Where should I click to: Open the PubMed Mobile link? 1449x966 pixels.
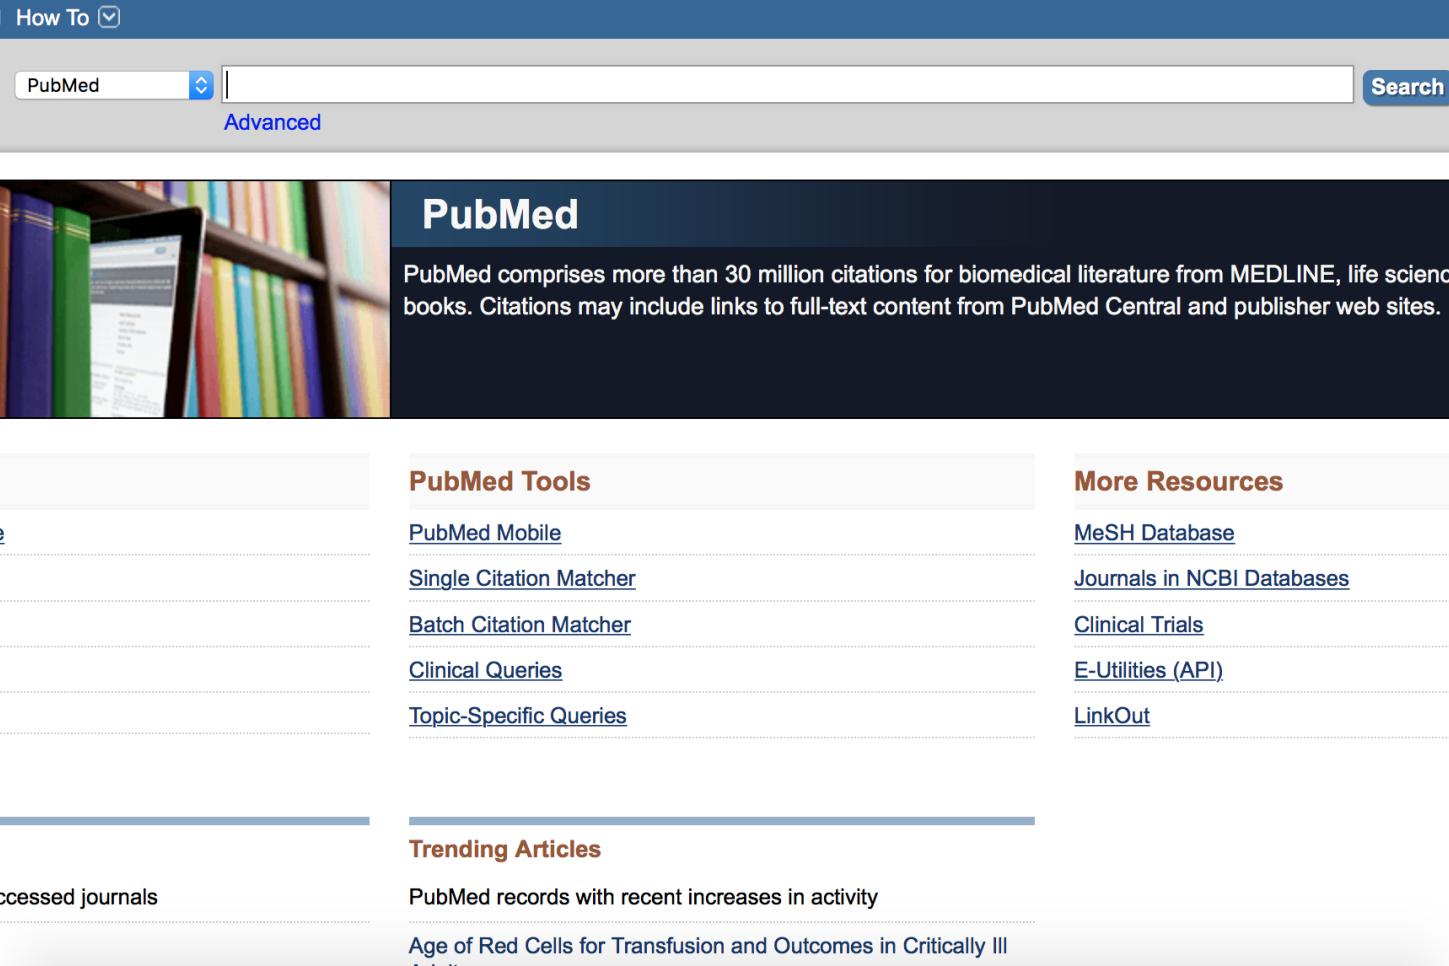tap(485, 533)
